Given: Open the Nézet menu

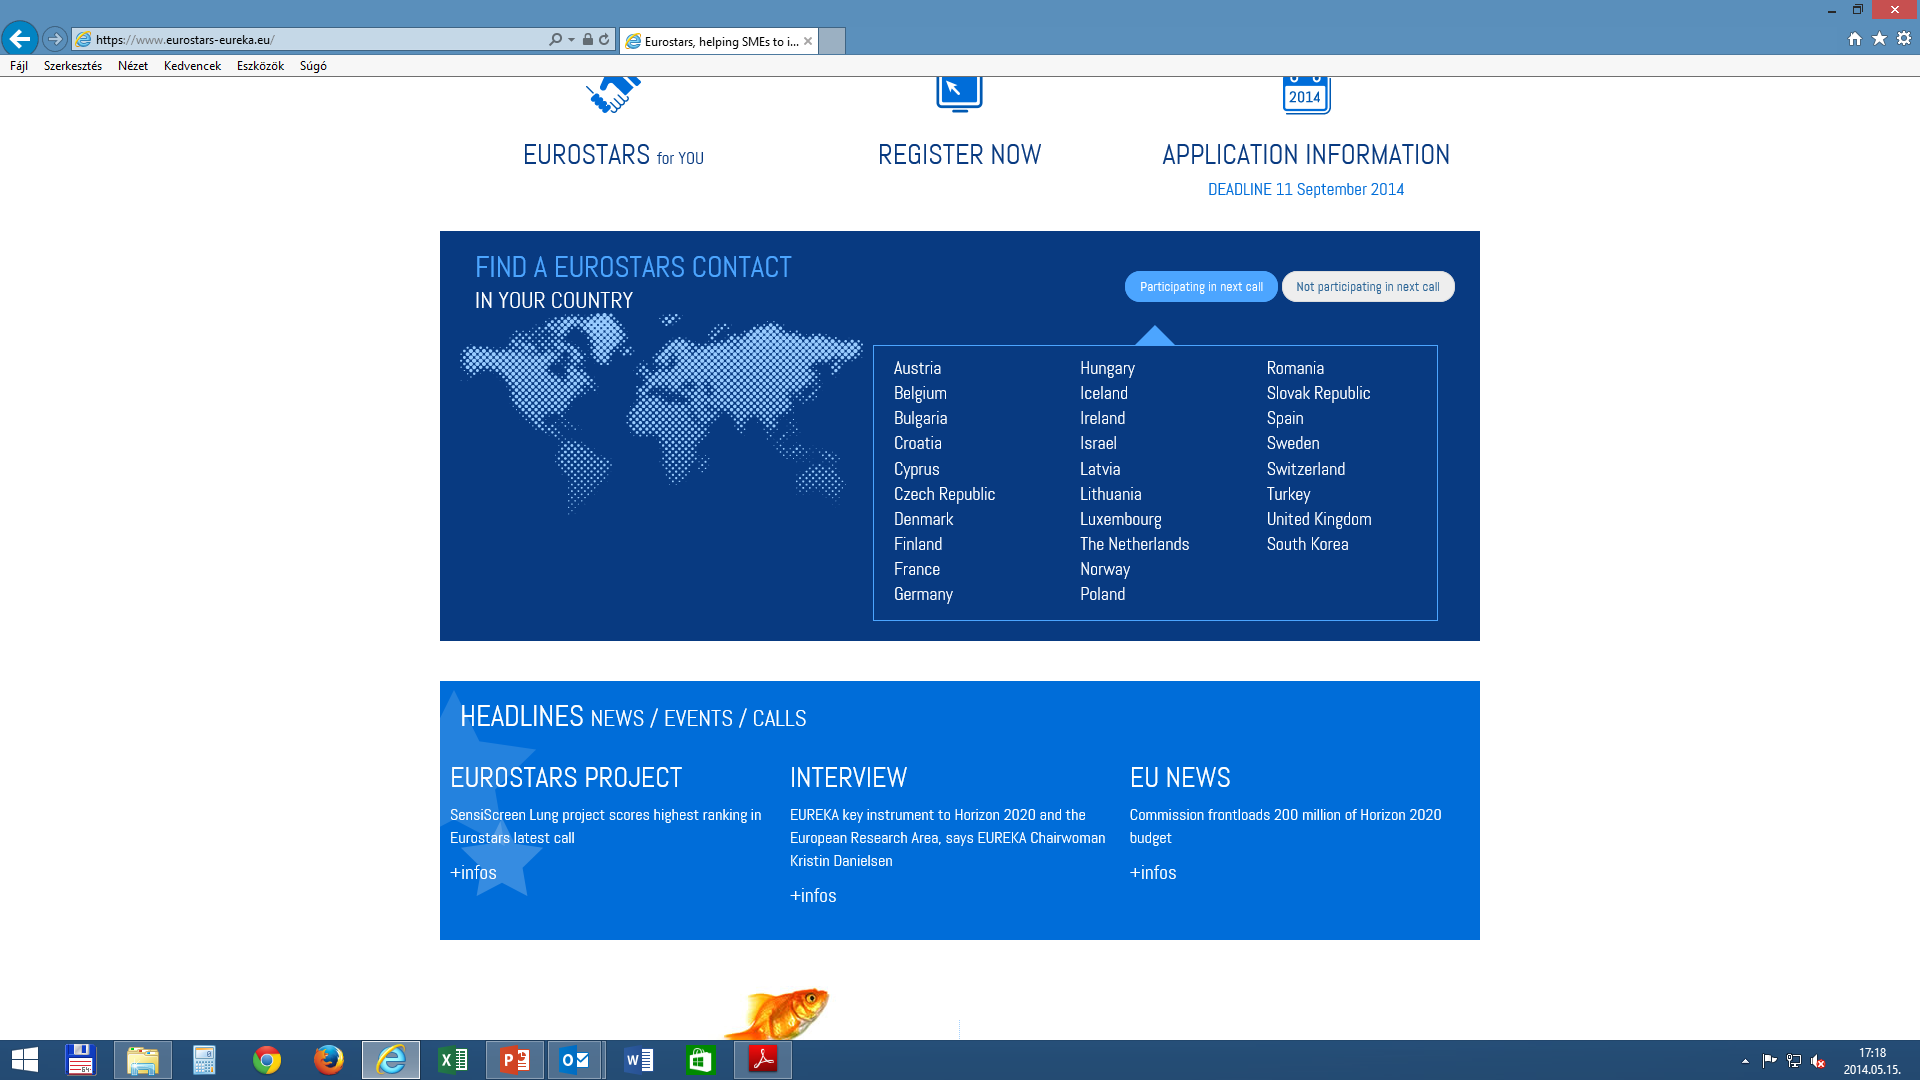Looking at the screenshot, I should click(133, 66).
